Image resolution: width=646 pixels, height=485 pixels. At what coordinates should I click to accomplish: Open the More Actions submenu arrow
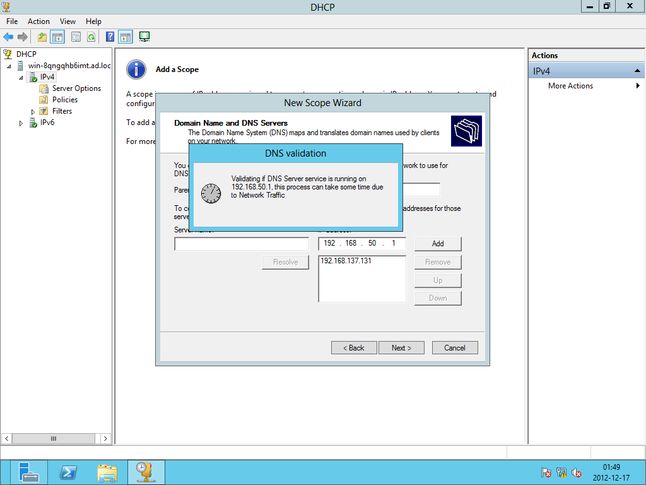pyautogui.click(x=637, y=86)
